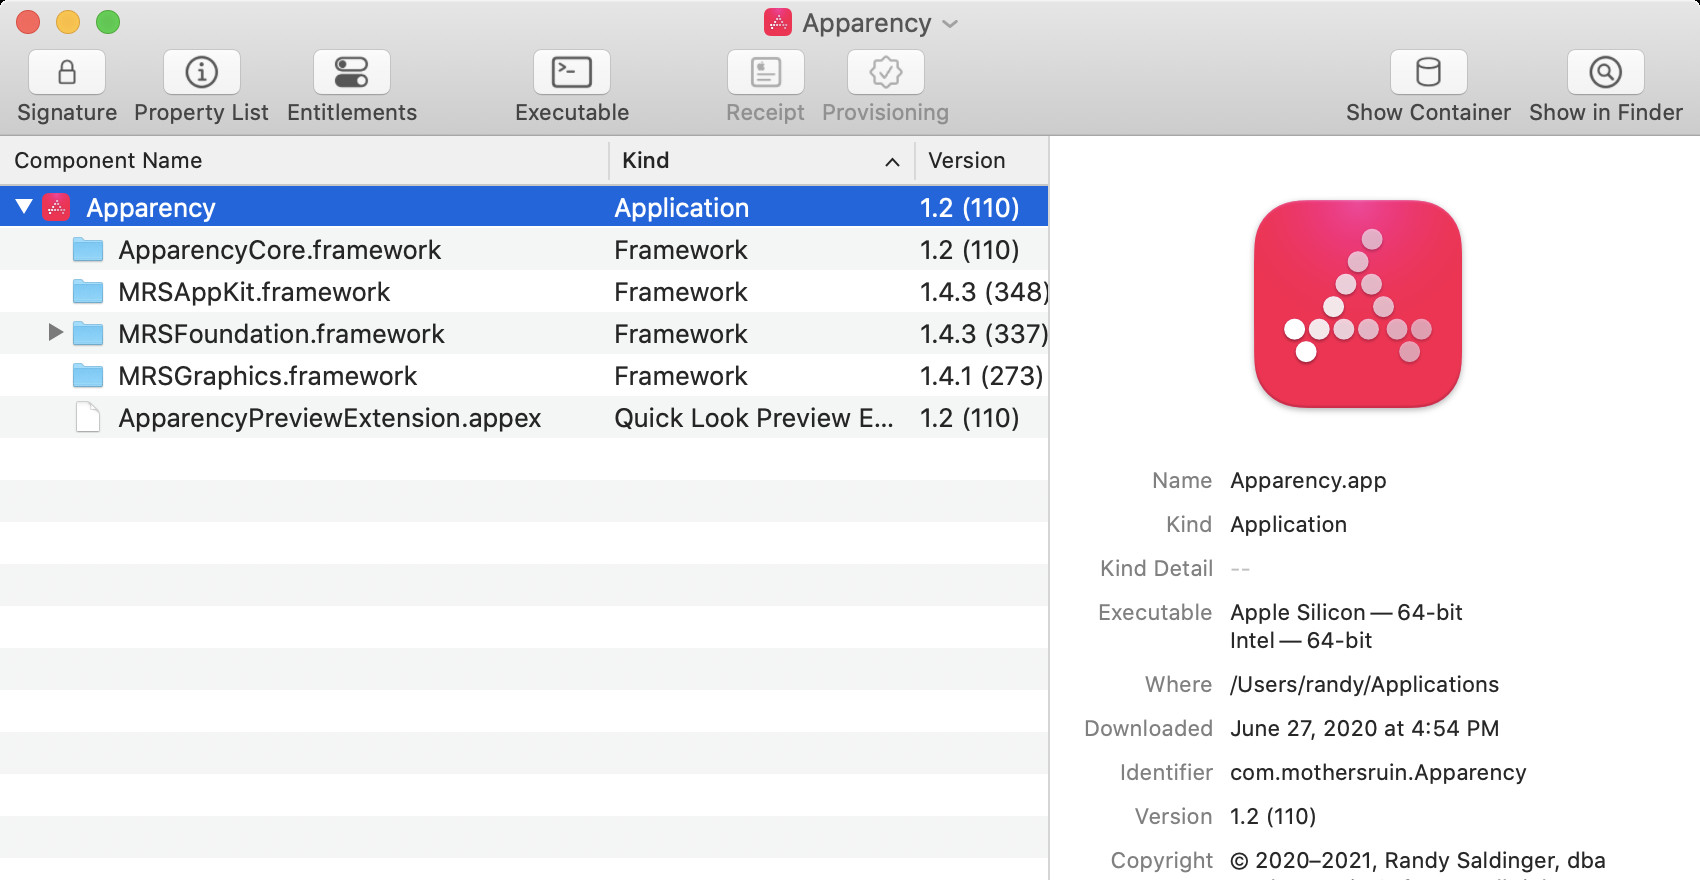Click the 1.2 (110) version value in info pane

point(1273,817)
